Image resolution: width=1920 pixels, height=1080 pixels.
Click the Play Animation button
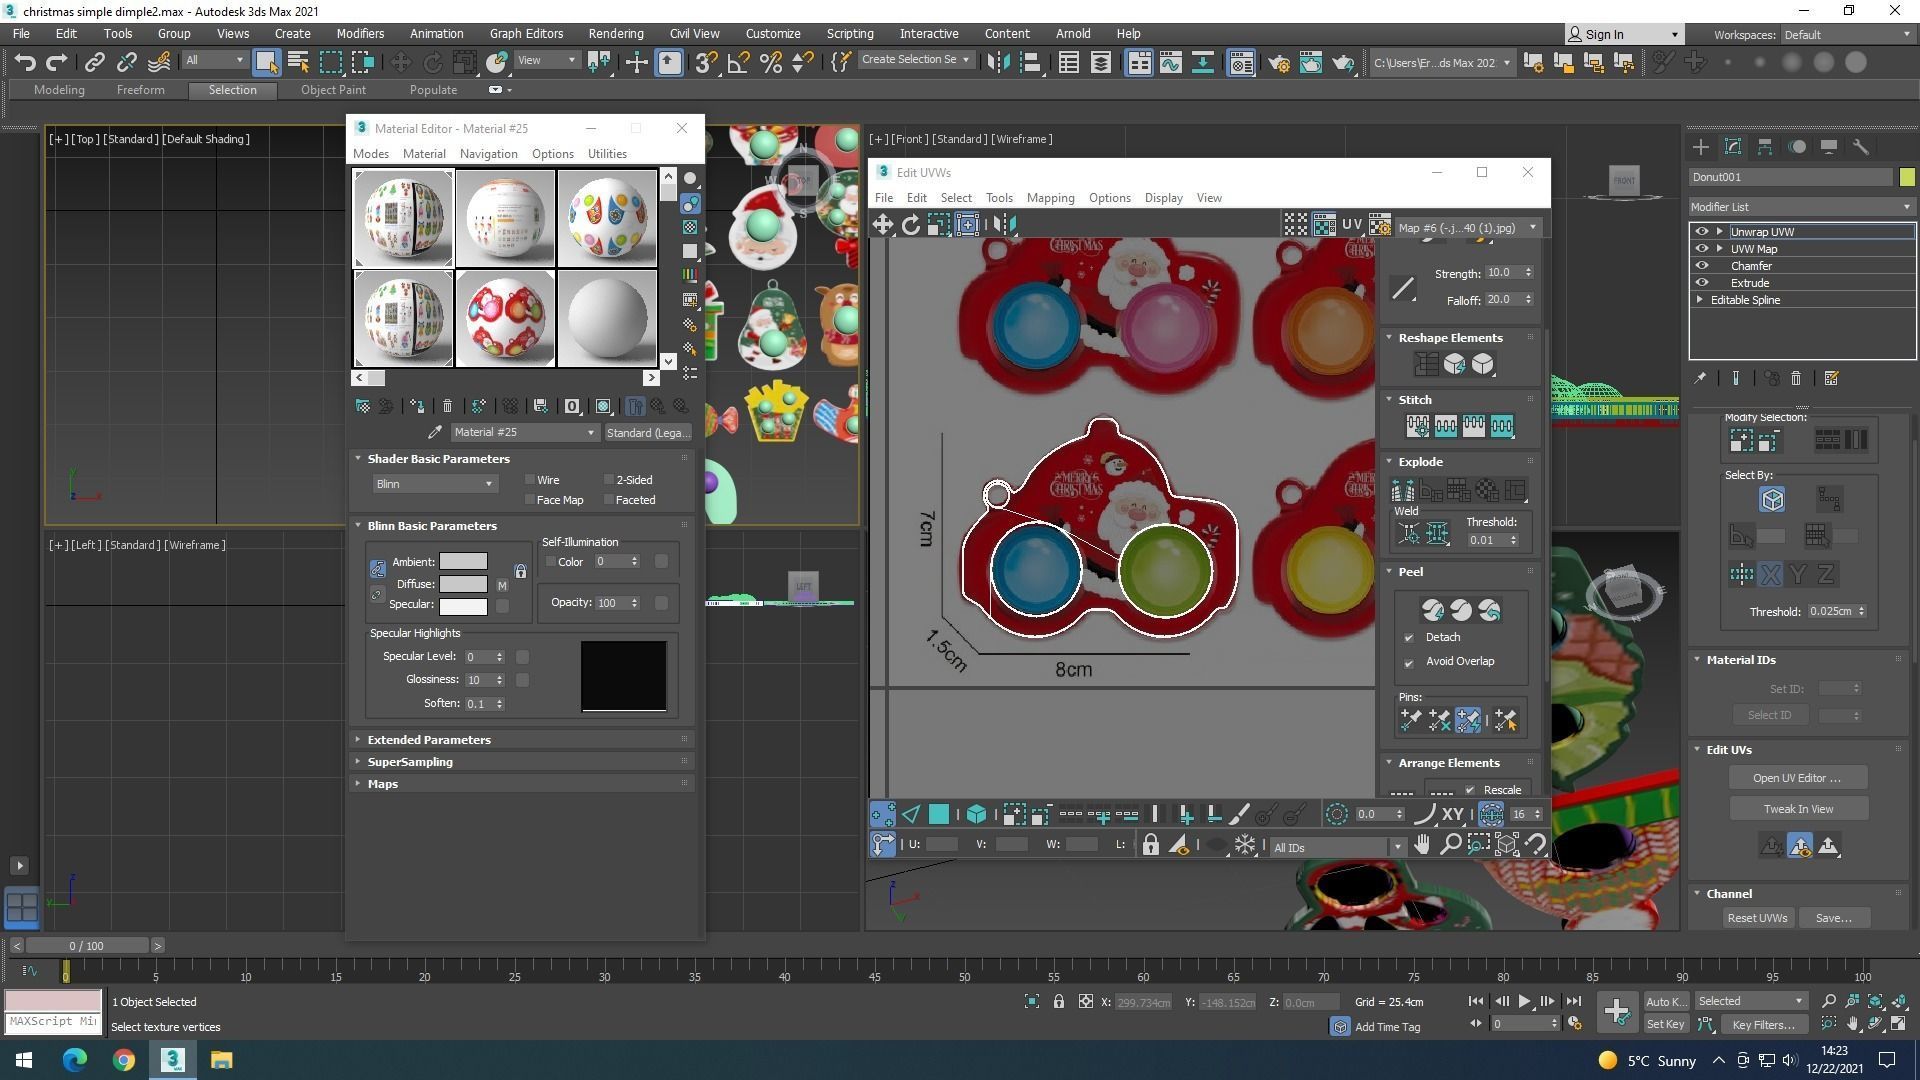pyautogui.click(x=1524, y=1001)
